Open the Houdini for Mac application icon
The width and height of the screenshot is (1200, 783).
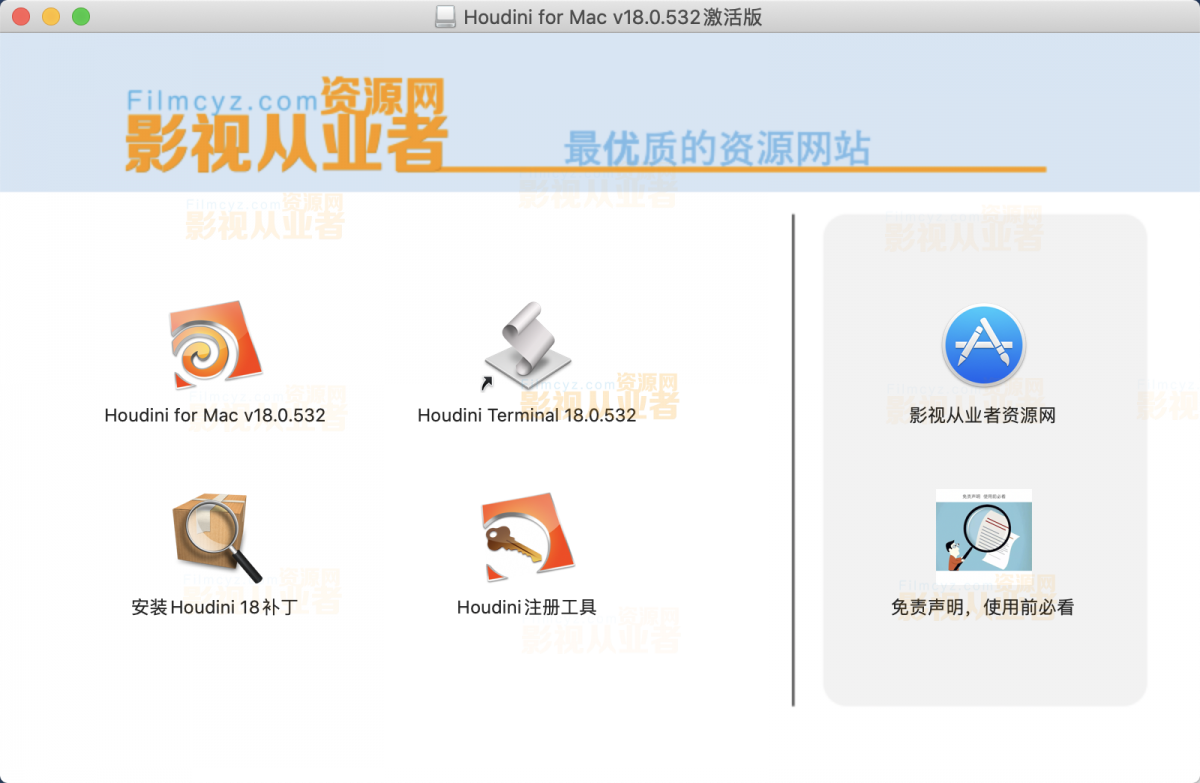click(x=215, y=345)
